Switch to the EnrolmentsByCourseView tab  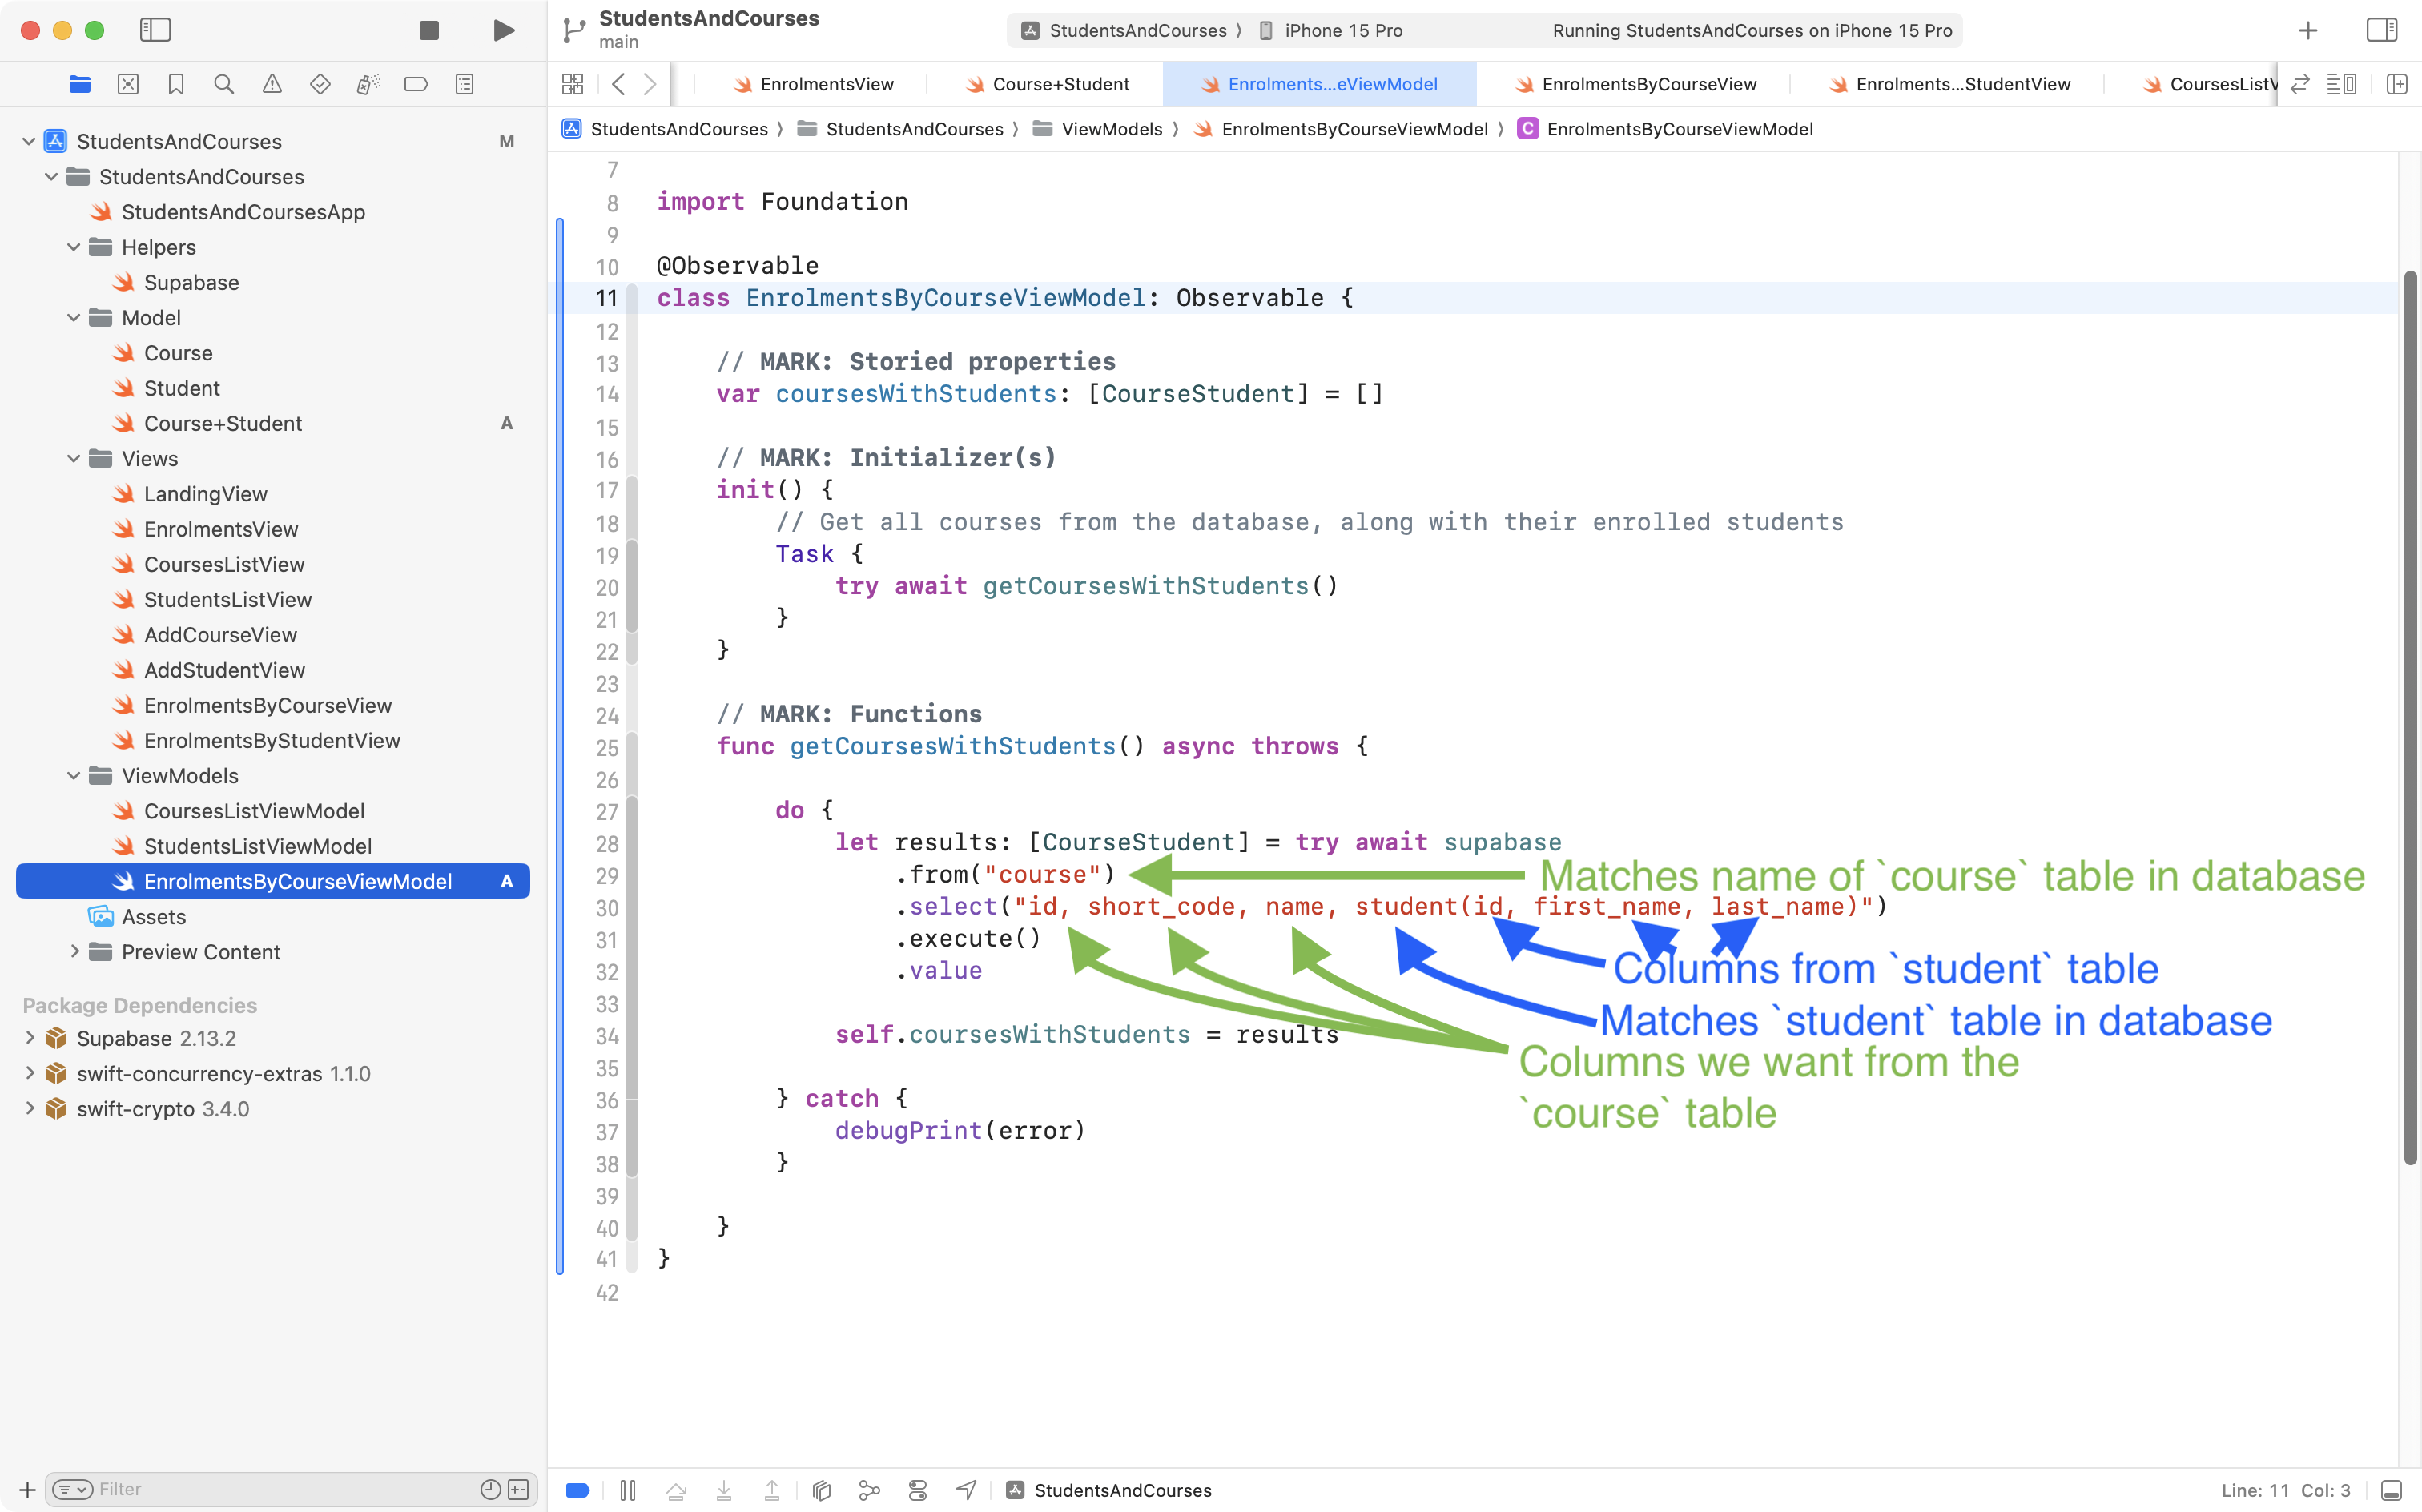tap(1648, 85)
